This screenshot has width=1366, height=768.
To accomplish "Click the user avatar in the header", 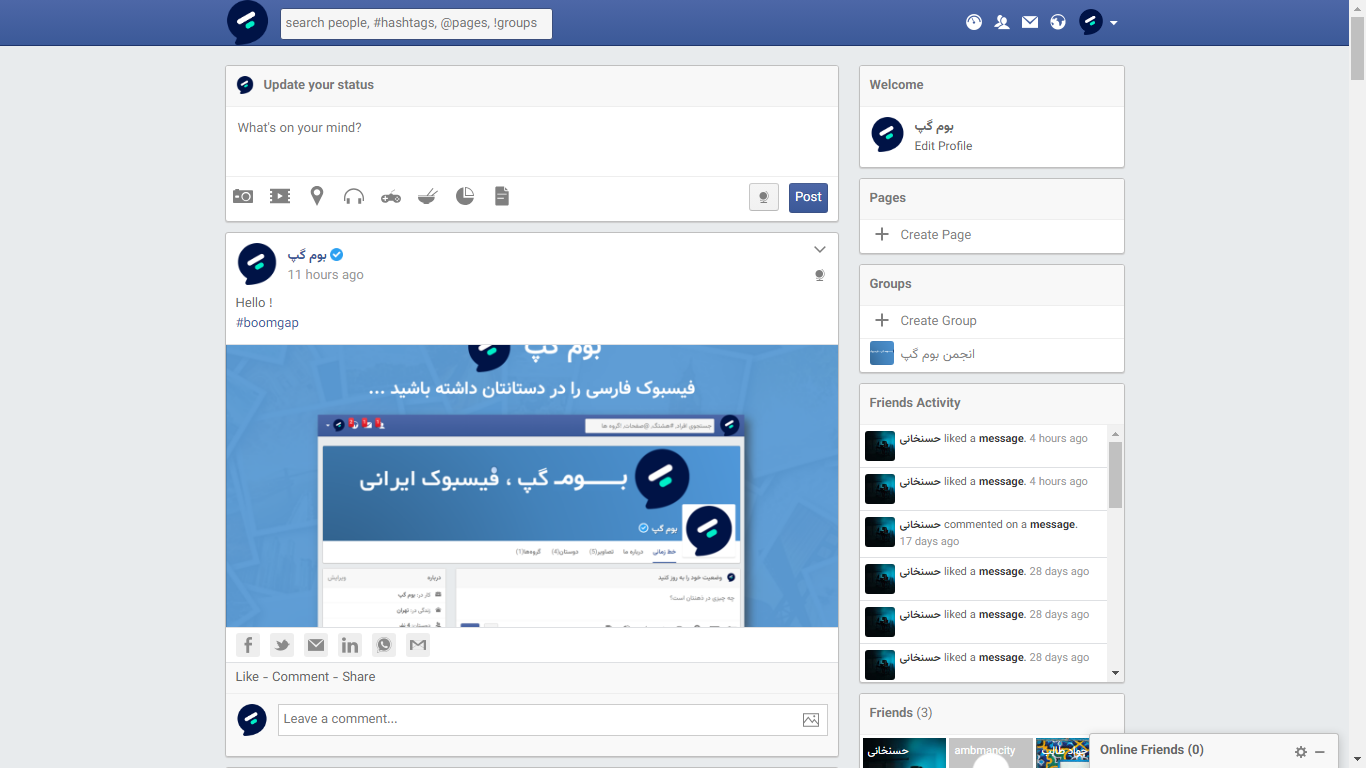I will [x=1091, y=22].
